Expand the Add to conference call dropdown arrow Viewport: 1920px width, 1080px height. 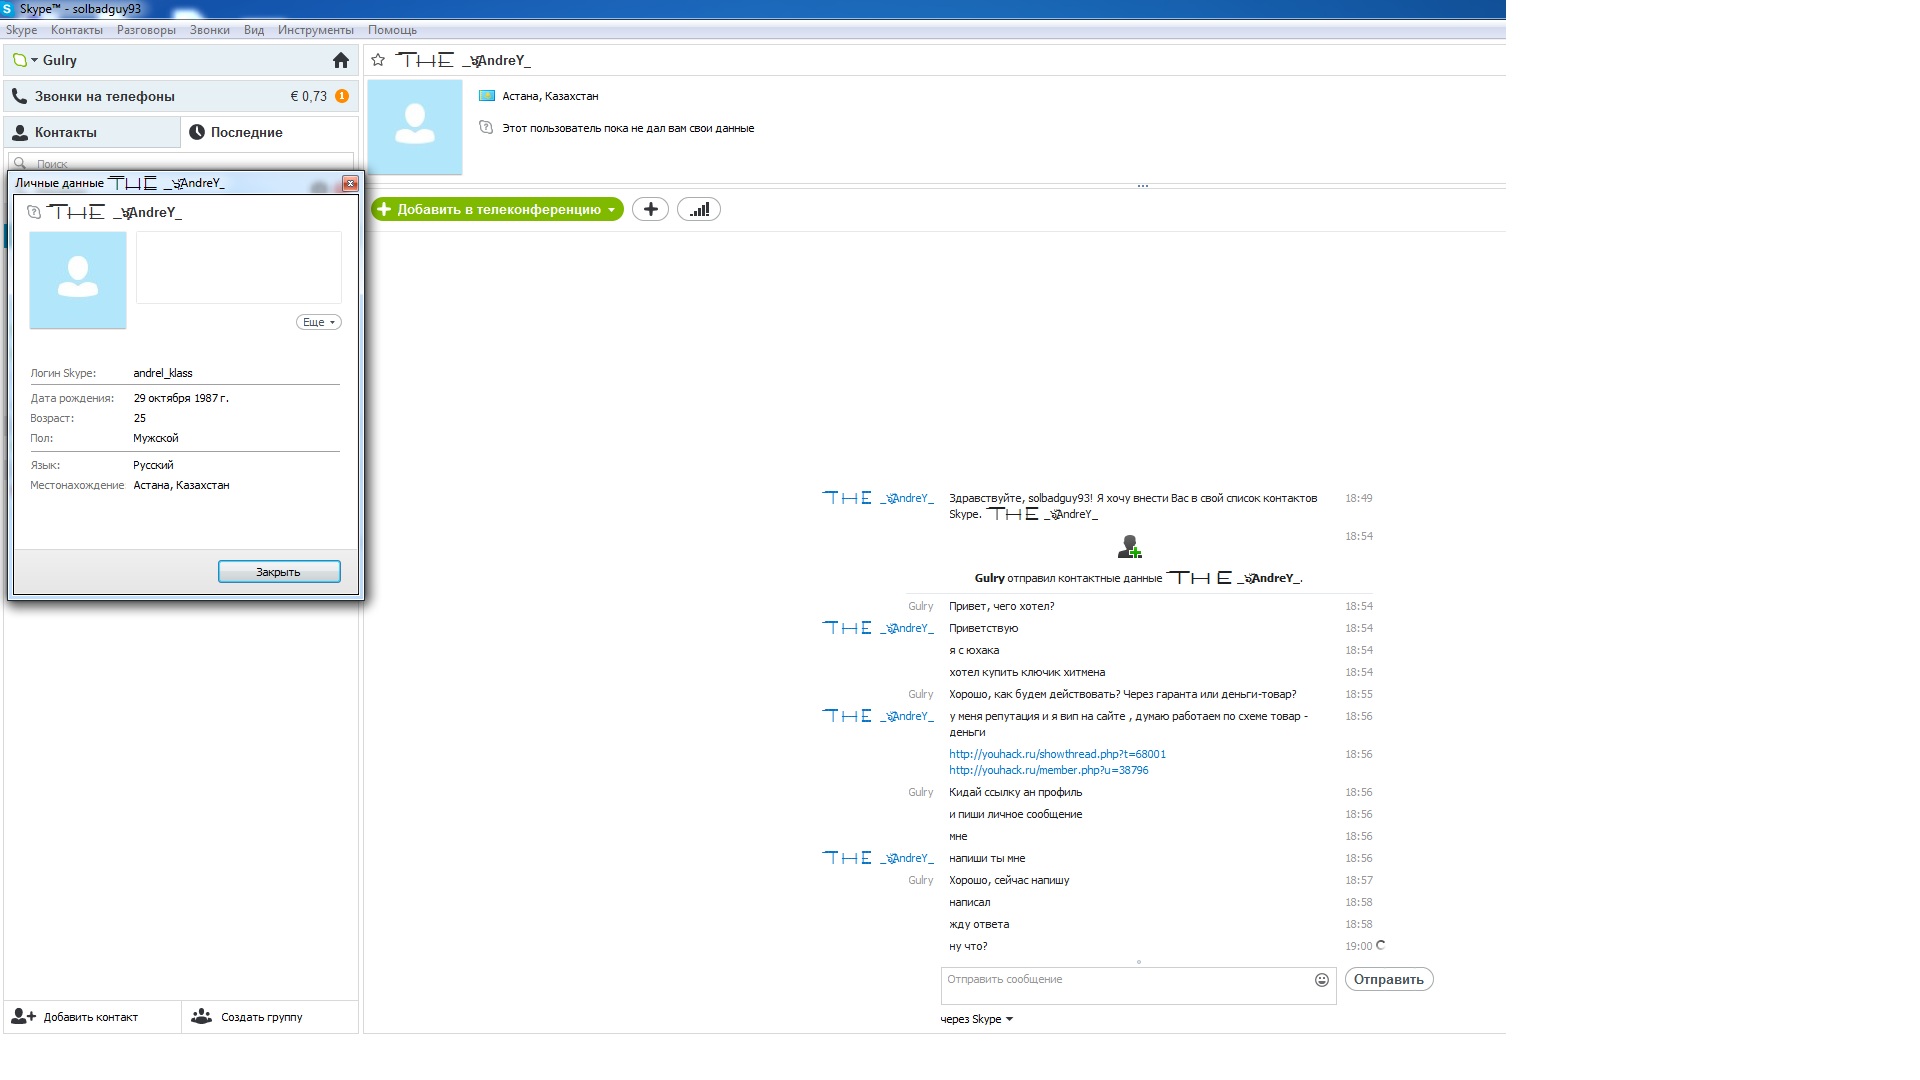(611, 210)
